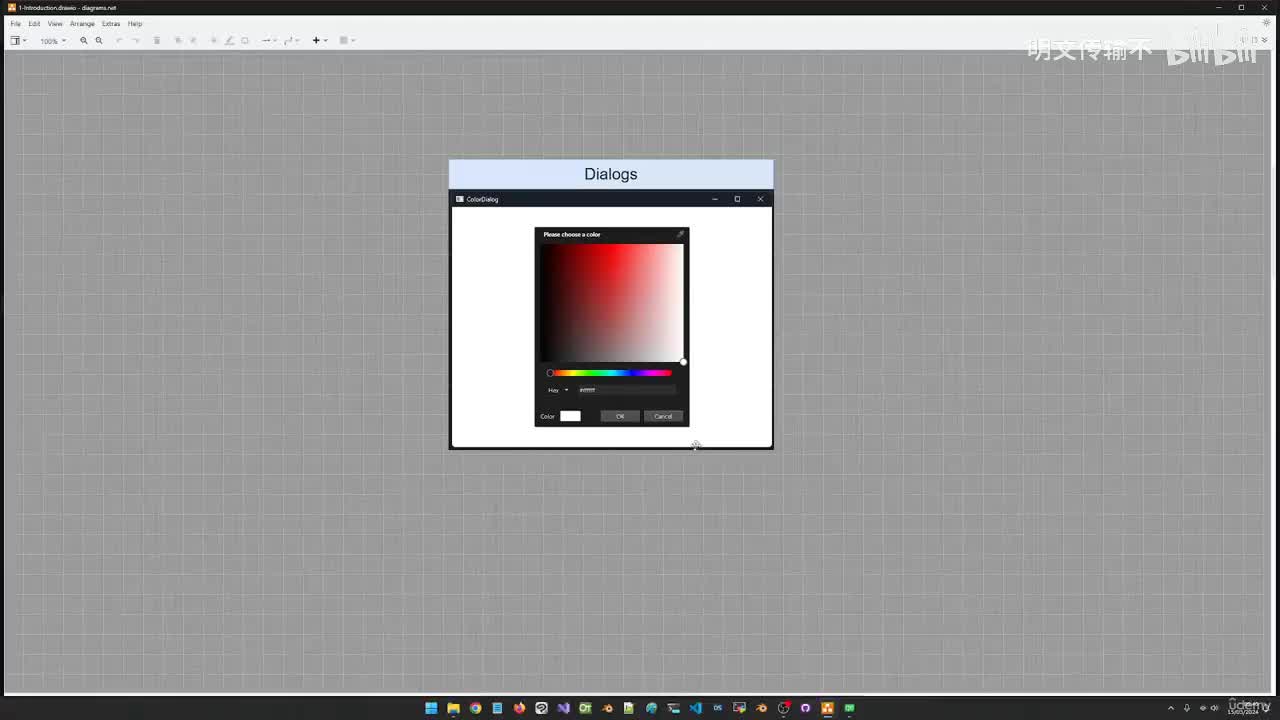
Task: Maximize the ColorDialog window
Action: [x=738, y=199]
